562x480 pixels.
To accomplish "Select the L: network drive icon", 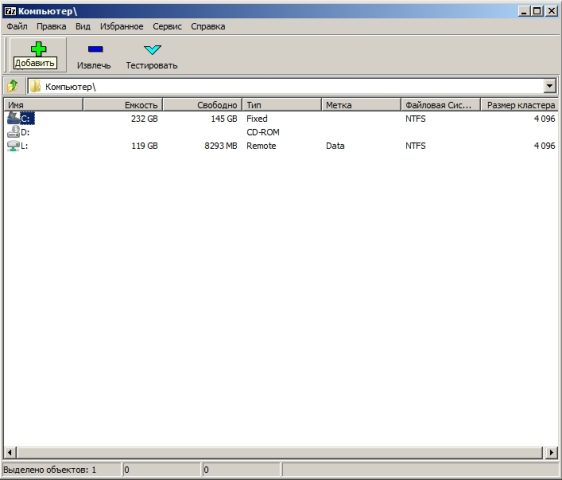I will coord(13,146).
